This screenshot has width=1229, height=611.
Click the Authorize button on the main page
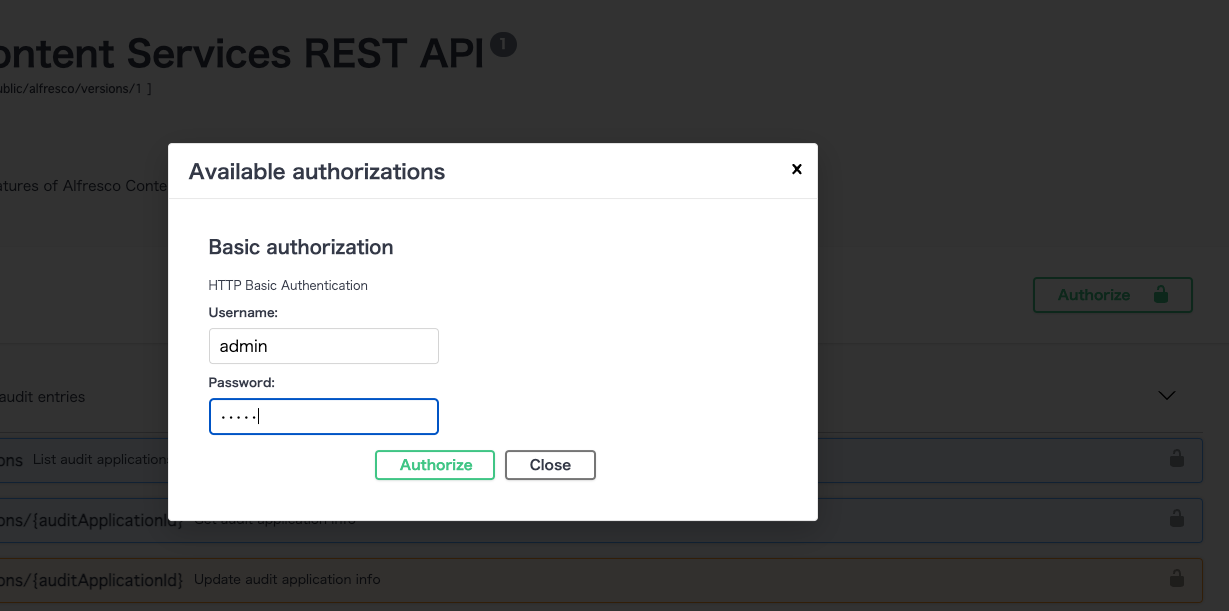[1094, 294]
